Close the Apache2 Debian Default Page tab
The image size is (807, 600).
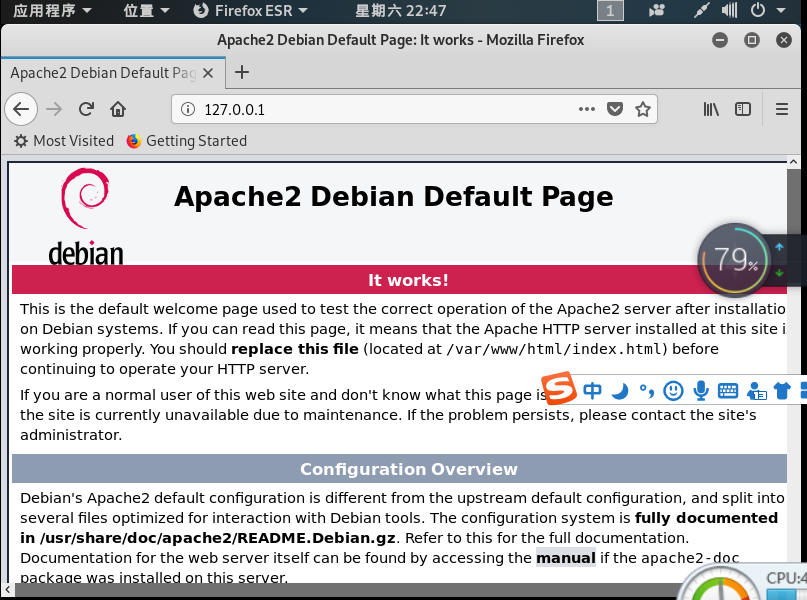(x=208, y=73)
